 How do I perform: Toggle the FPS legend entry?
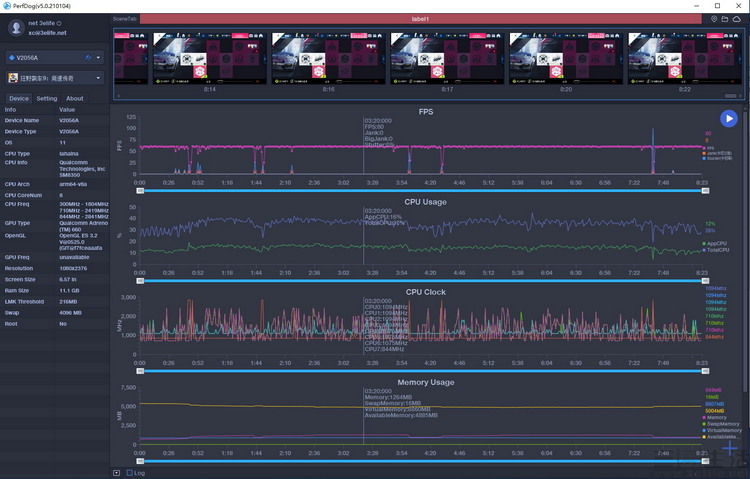coord(708,148)
